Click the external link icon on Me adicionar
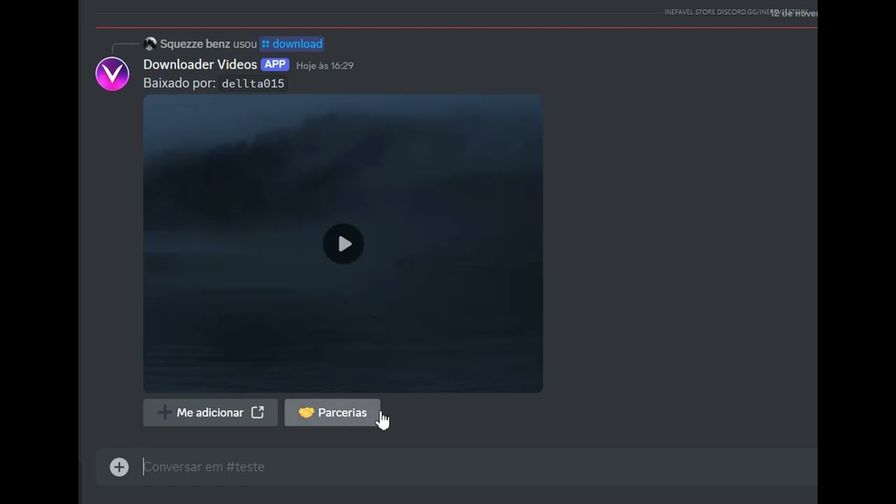Image resolution: width=896 pixels, height=504 pixels. click(x=258, y=412)
